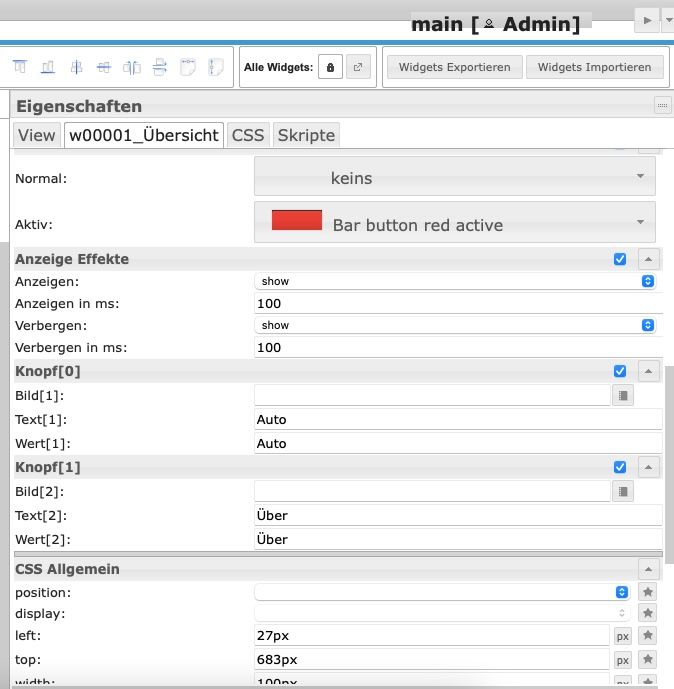Align selected widgets to top
Viewport: 674px width, 689px height.
(x=20, y=67)
